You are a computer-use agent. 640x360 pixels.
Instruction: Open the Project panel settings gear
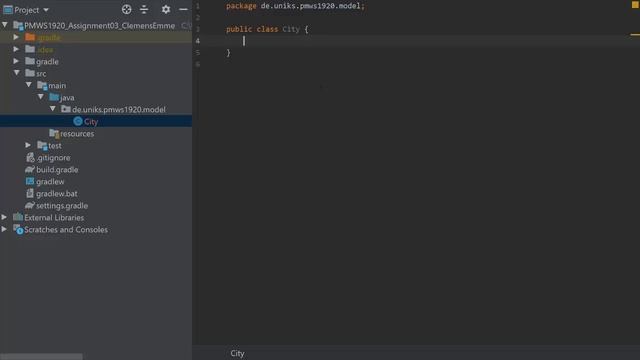coord(166,9)
